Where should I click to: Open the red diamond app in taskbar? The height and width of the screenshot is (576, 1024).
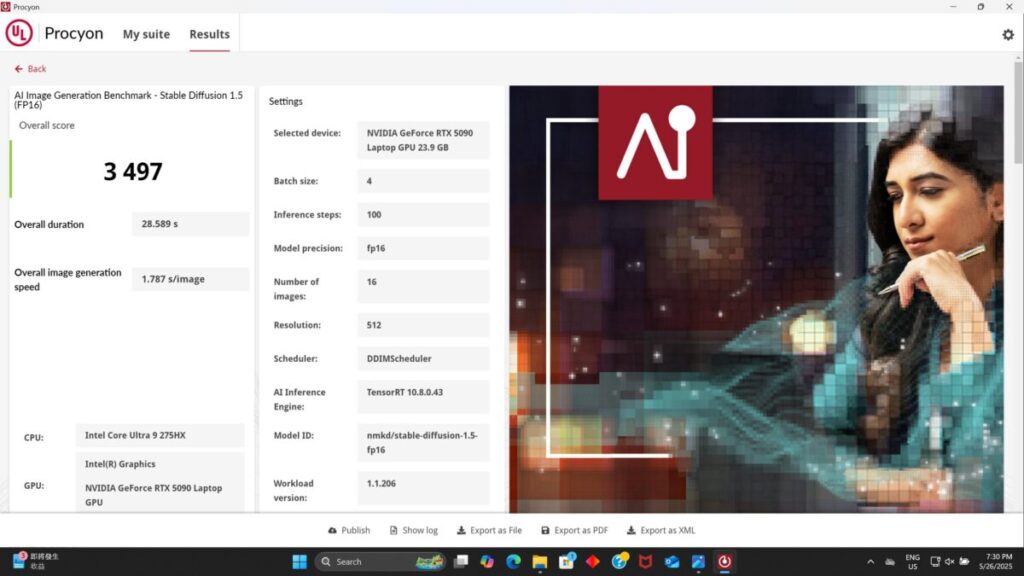(x=592, y=562)
